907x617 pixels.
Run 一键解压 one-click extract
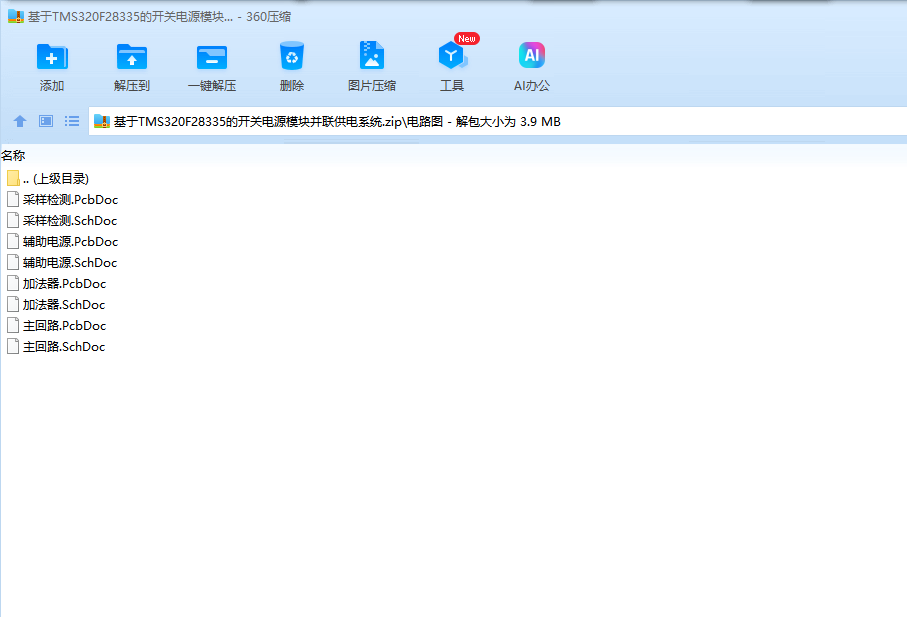coord(212,67)
